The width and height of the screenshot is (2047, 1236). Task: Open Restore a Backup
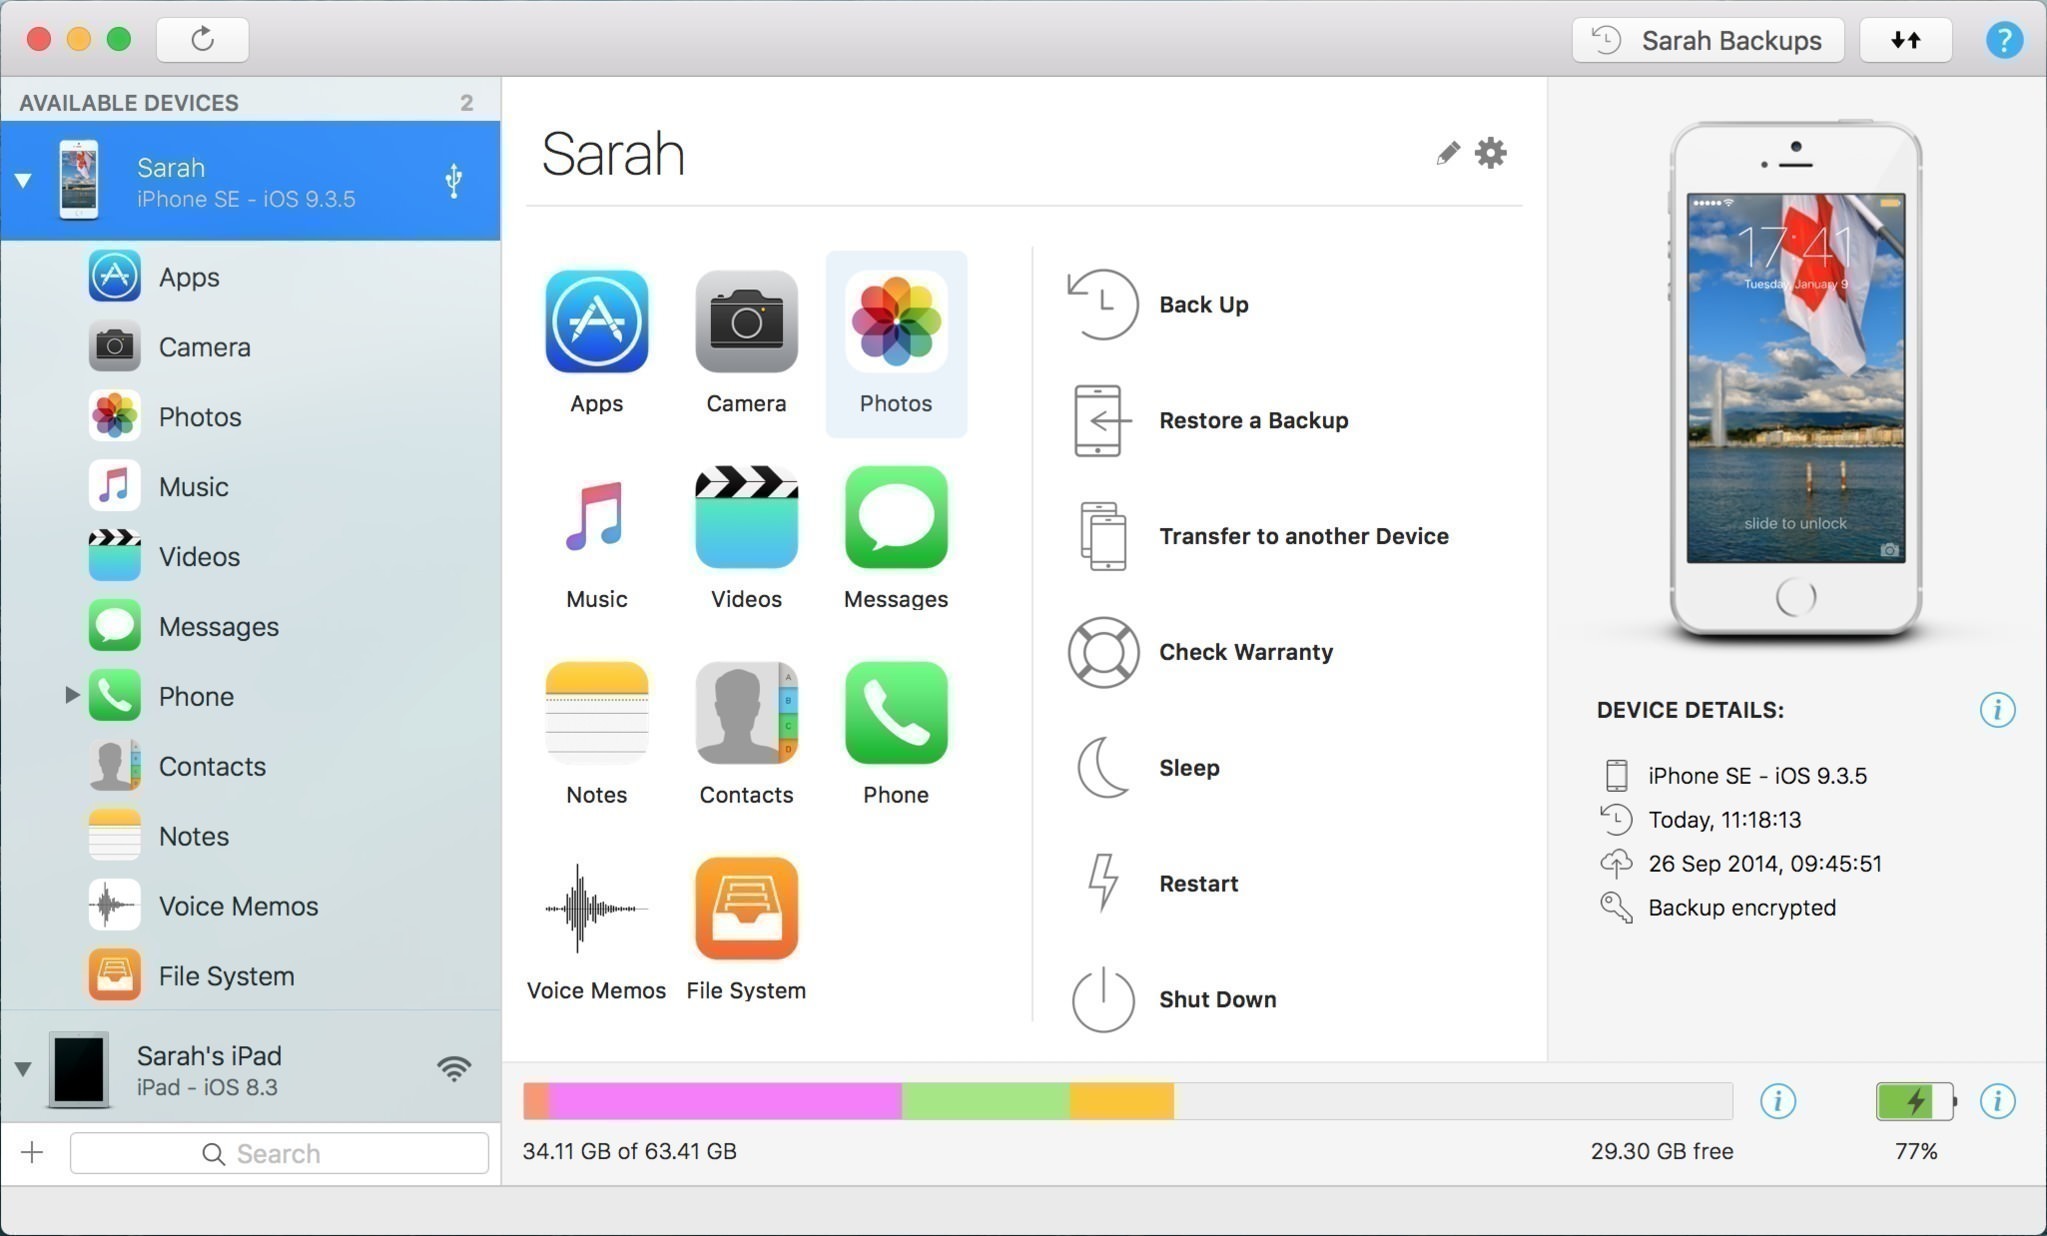click(x=1253, y=420)
